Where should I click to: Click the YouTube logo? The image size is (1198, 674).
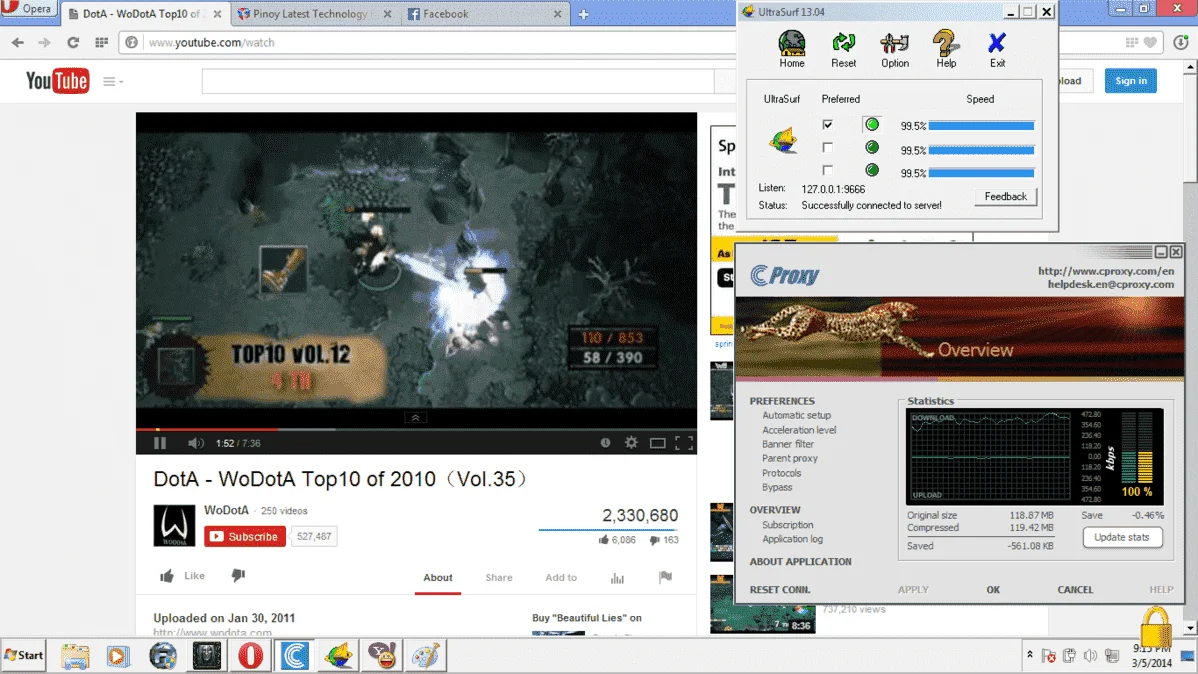(57, 80)
